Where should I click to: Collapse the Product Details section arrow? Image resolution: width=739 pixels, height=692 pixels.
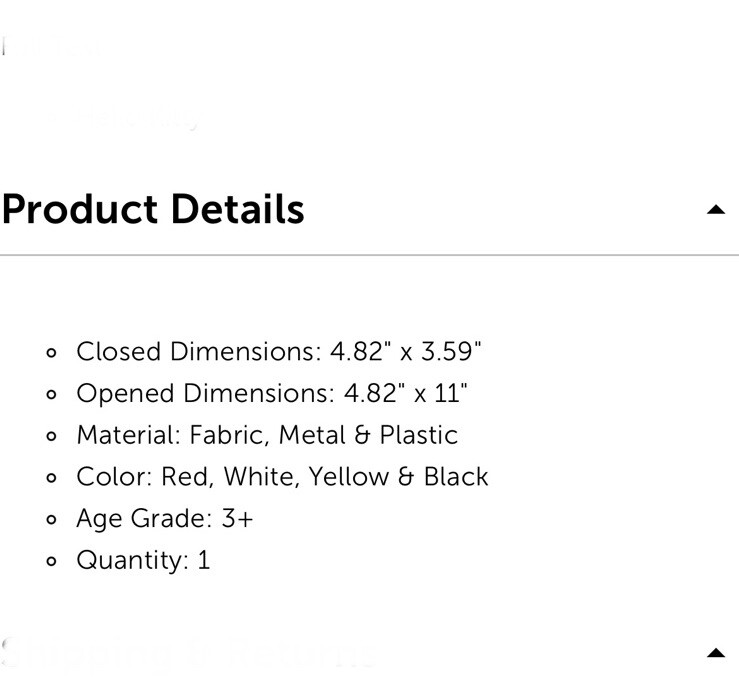715,209
